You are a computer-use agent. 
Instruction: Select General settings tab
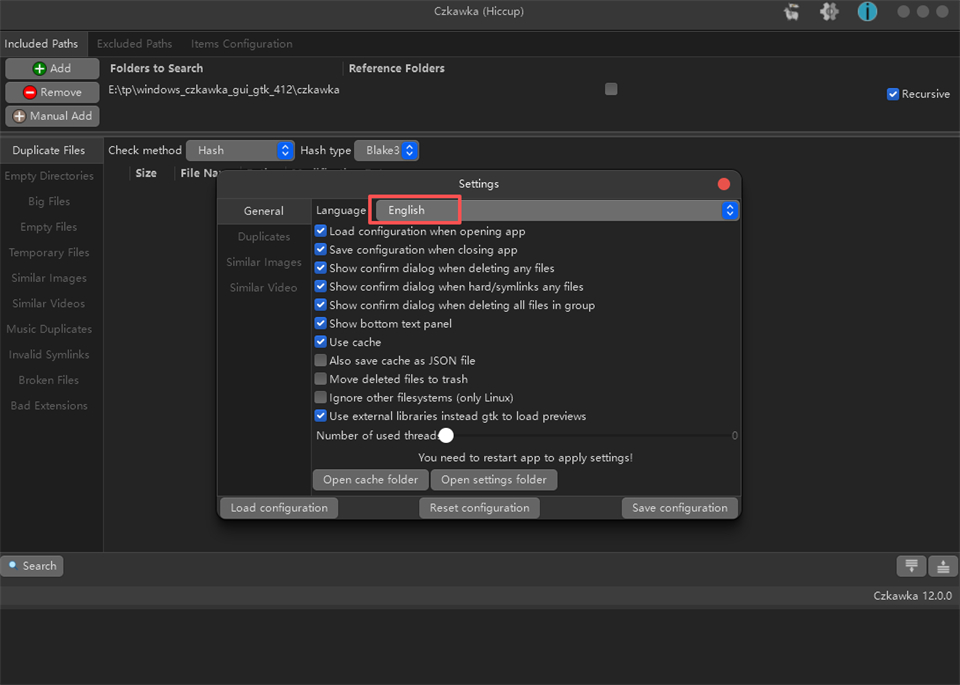[x=264, y=211]
